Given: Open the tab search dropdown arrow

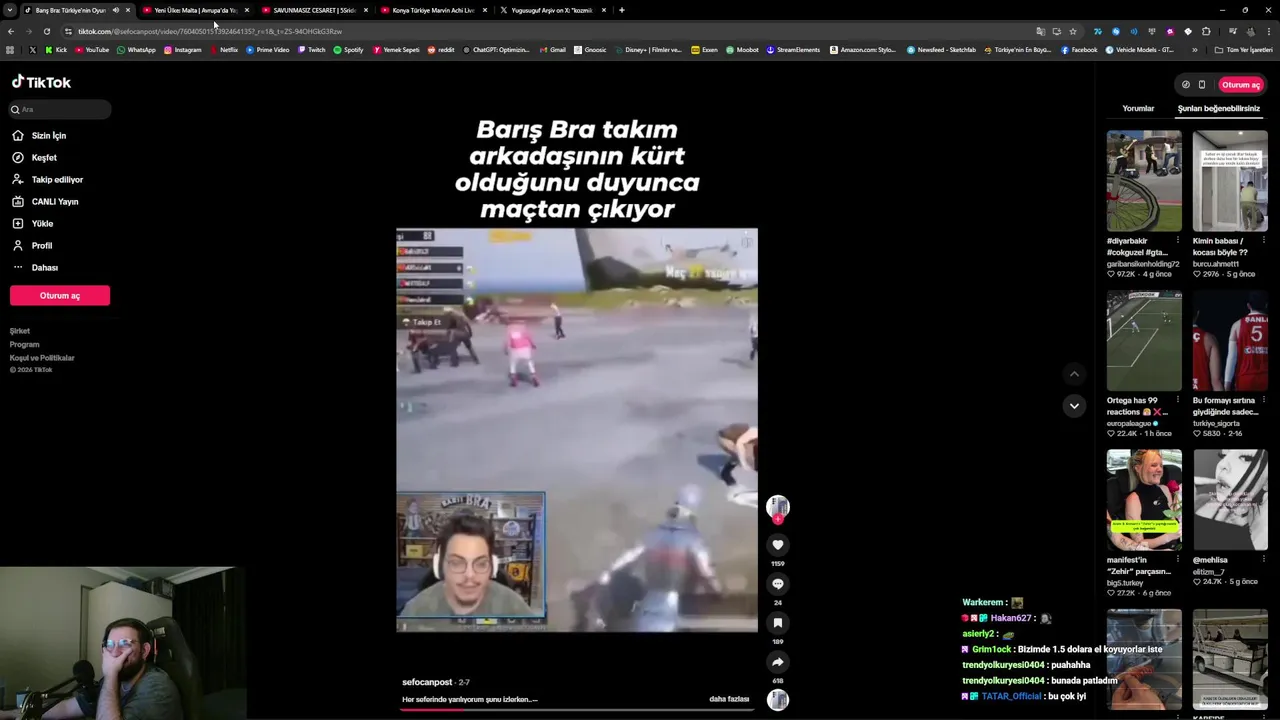Looking at the screenshot, I should point(9,10).
